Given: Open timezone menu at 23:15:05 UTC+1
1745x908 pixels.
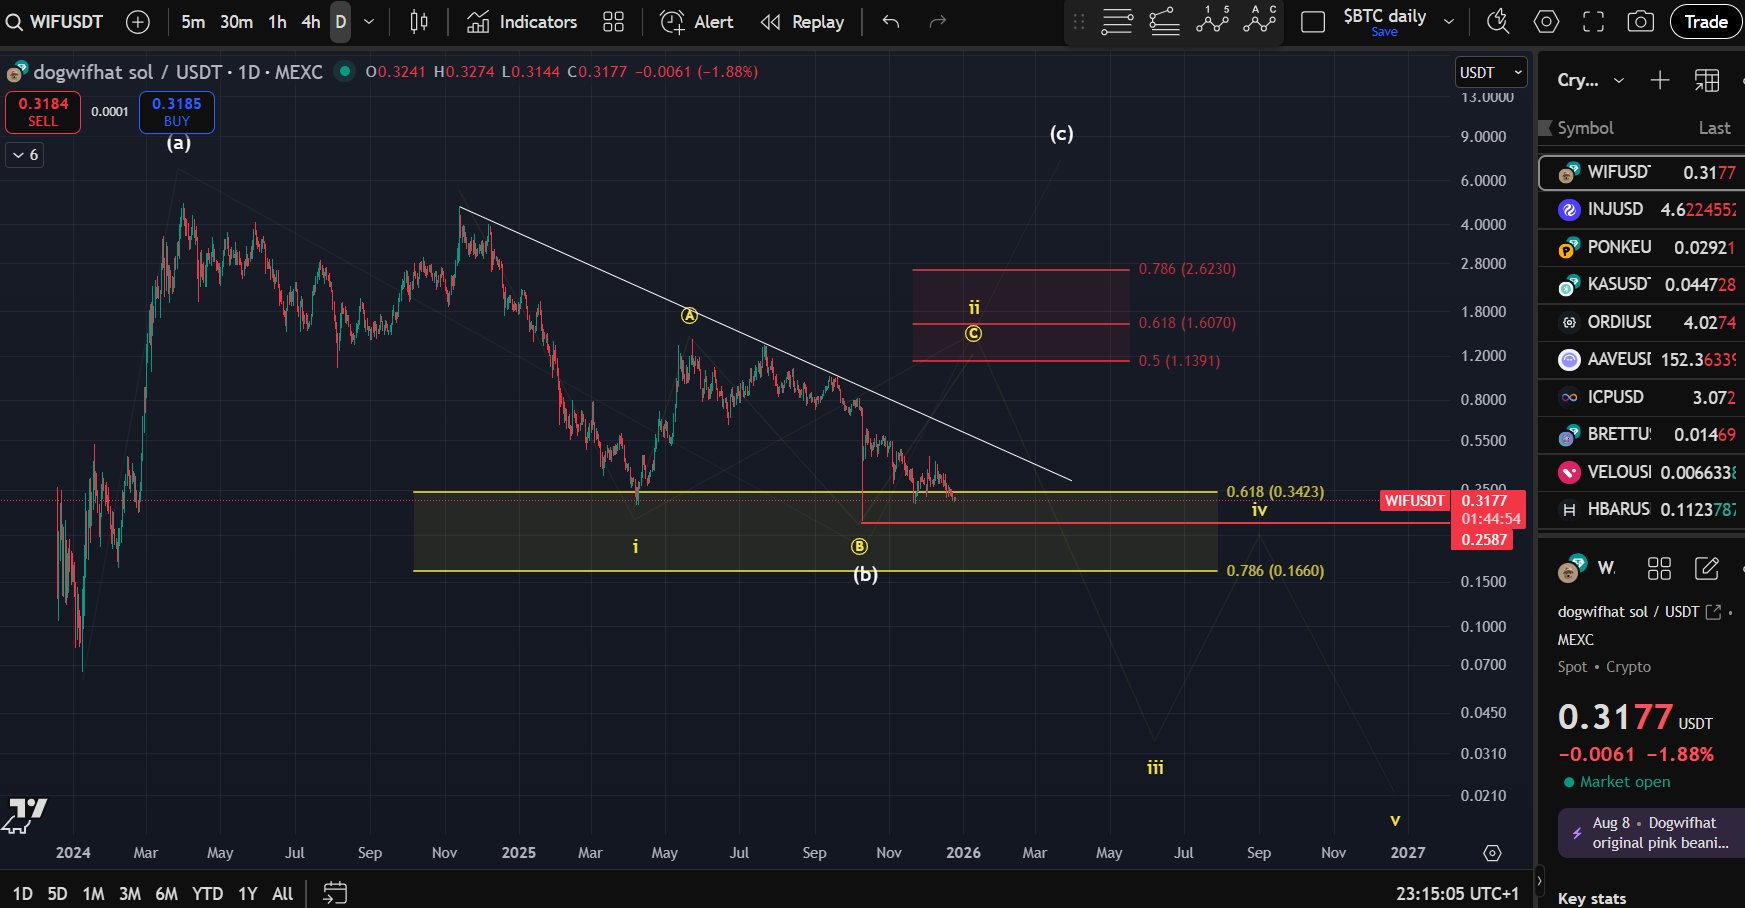Looking at the screenshot, I should coord(1457,894).
